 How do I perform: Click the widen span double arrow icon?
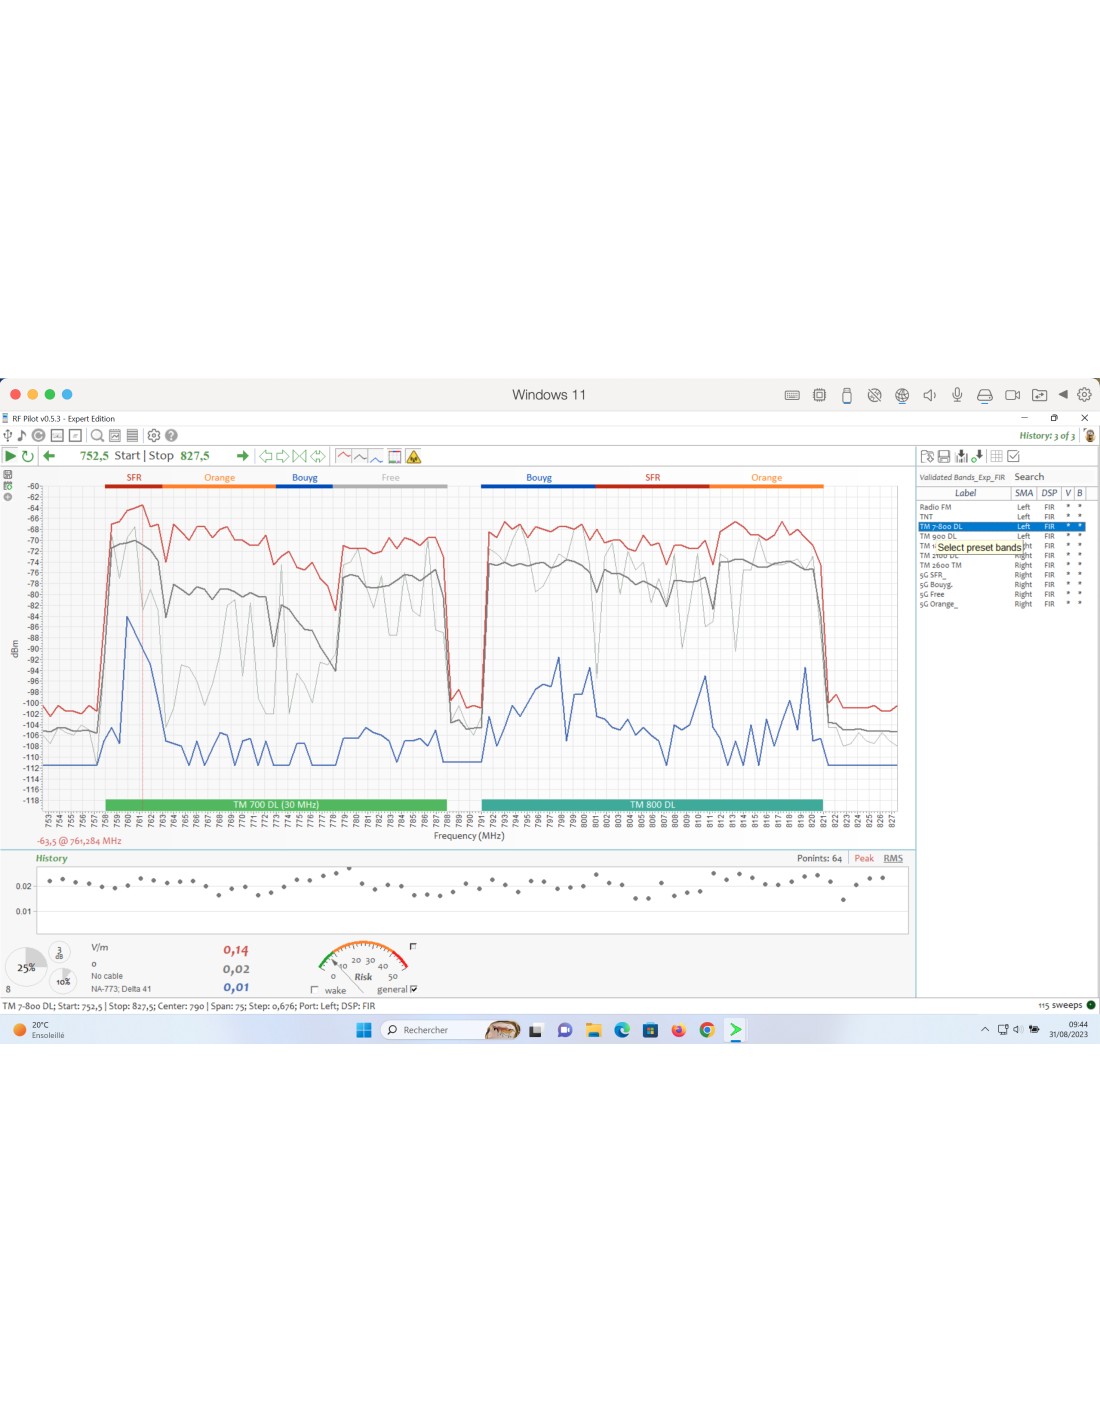pyautogui.click(x=318, y=456)
